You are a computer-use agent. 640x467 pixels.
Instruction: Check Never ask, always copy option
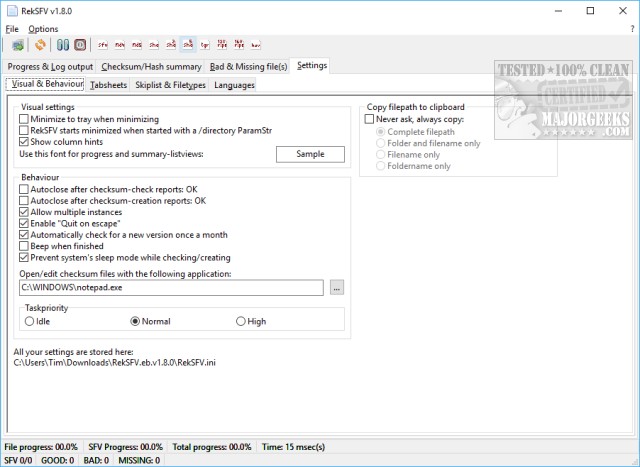(369, 119)
